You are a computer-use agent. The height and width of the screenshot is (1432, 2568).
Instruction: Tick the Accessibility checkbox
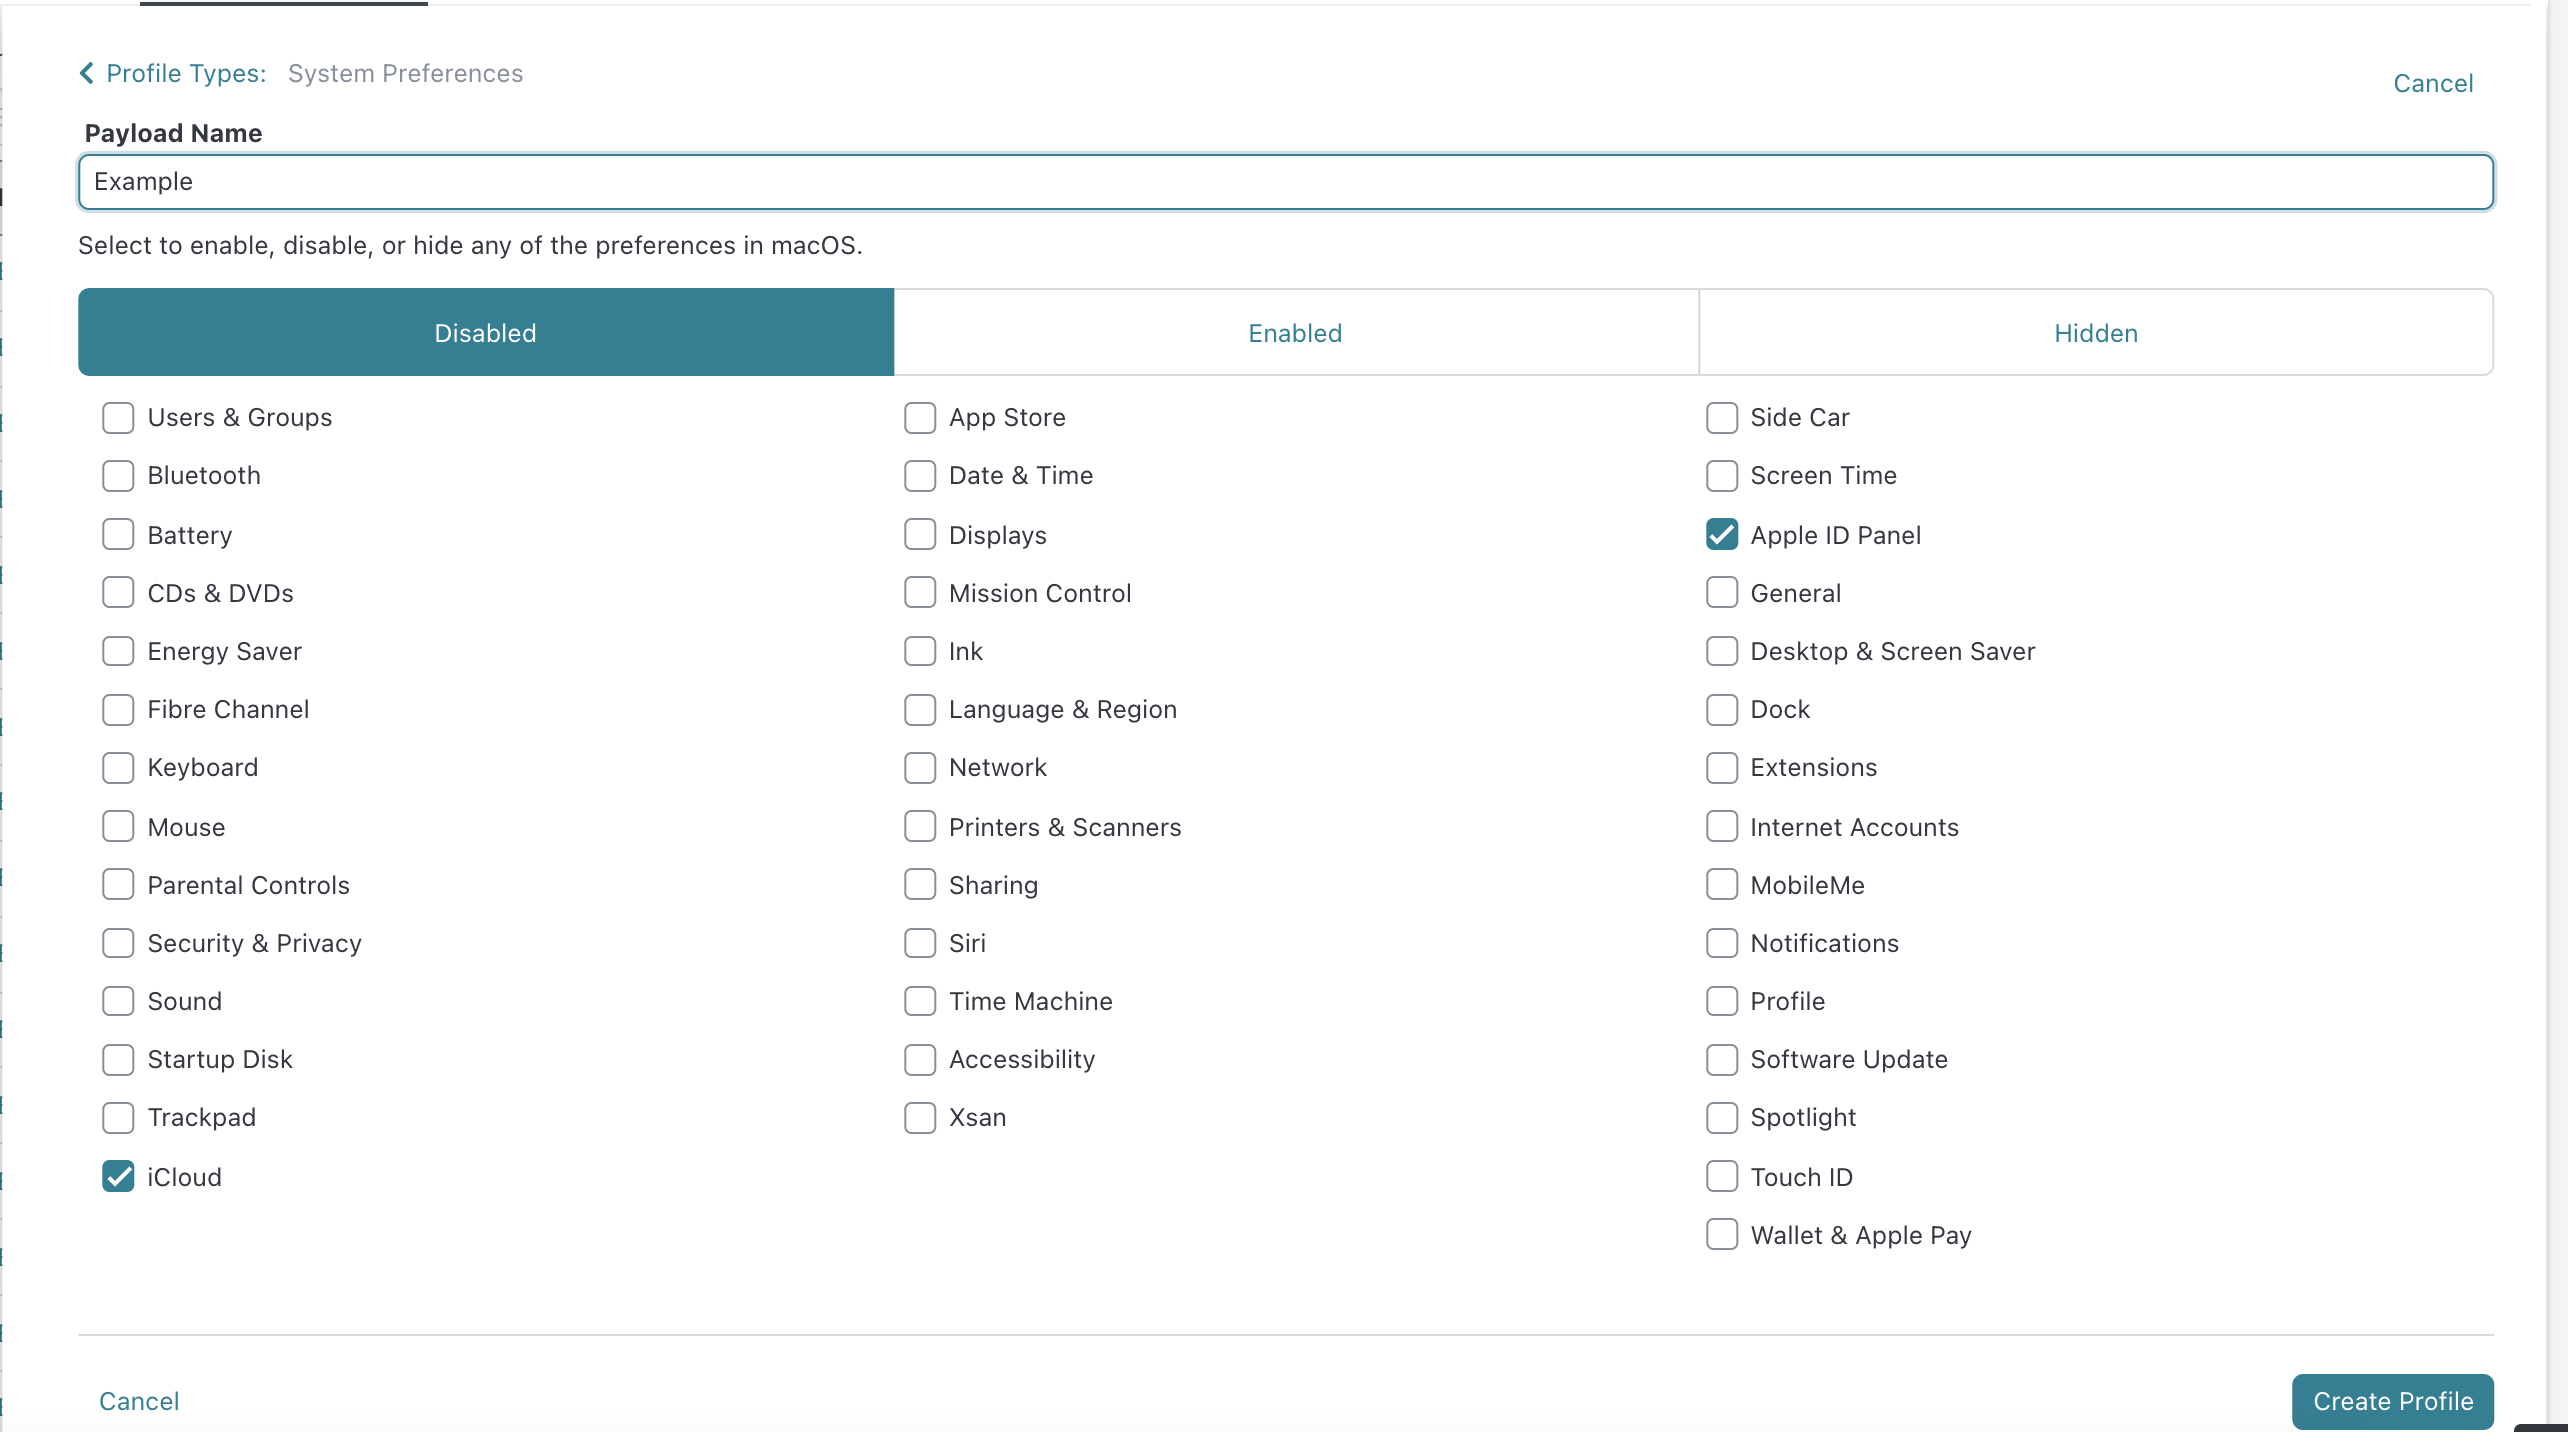pyautogui.click(x=920, y=1060)
